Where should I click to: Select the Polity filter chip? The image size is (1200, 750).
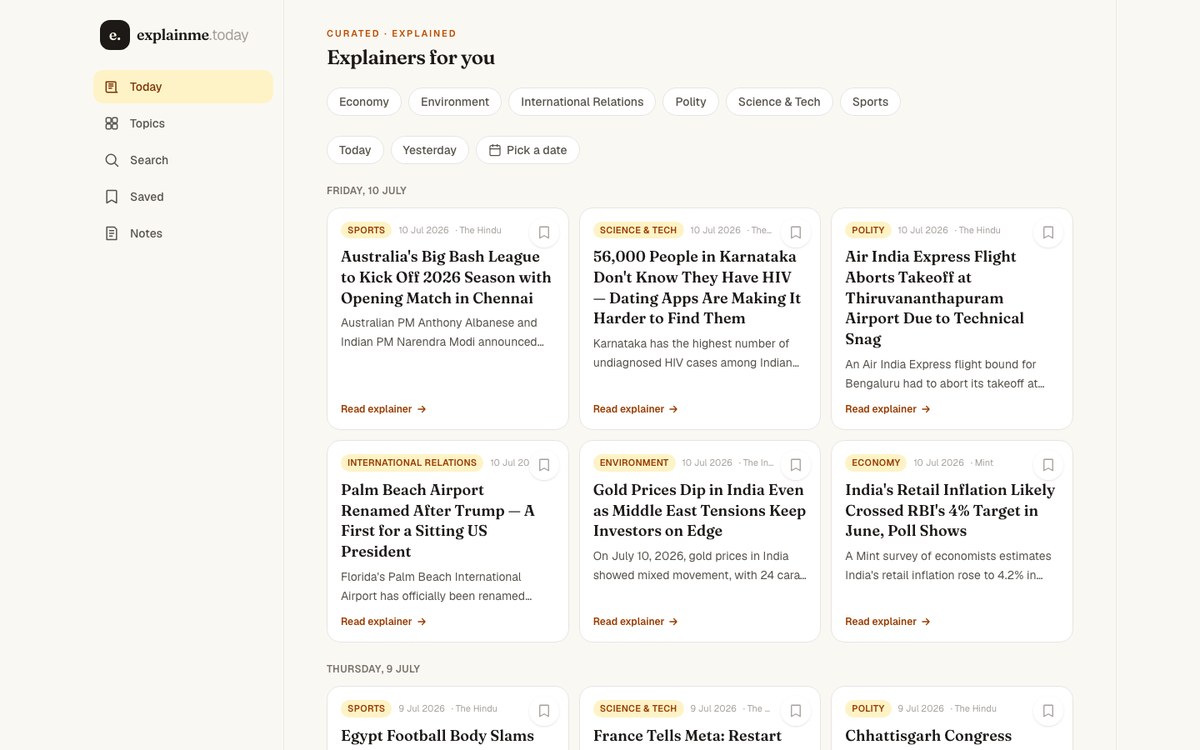pos(691,102)
